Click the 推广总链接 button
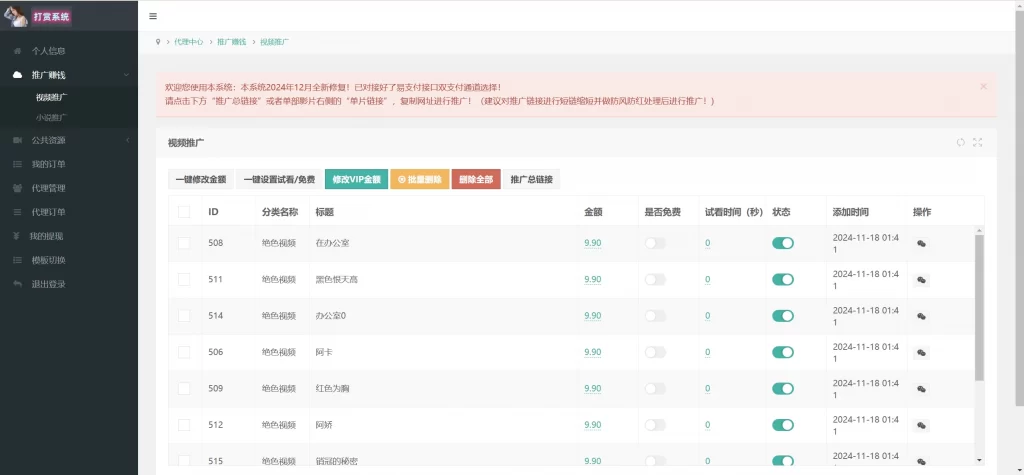This screenshot has height=475, width=1024. [532, 179]
